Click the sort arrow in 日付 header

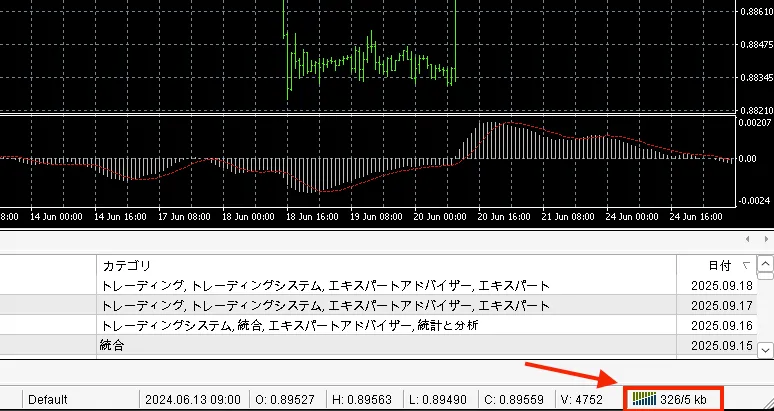click(x=746, y=266)
